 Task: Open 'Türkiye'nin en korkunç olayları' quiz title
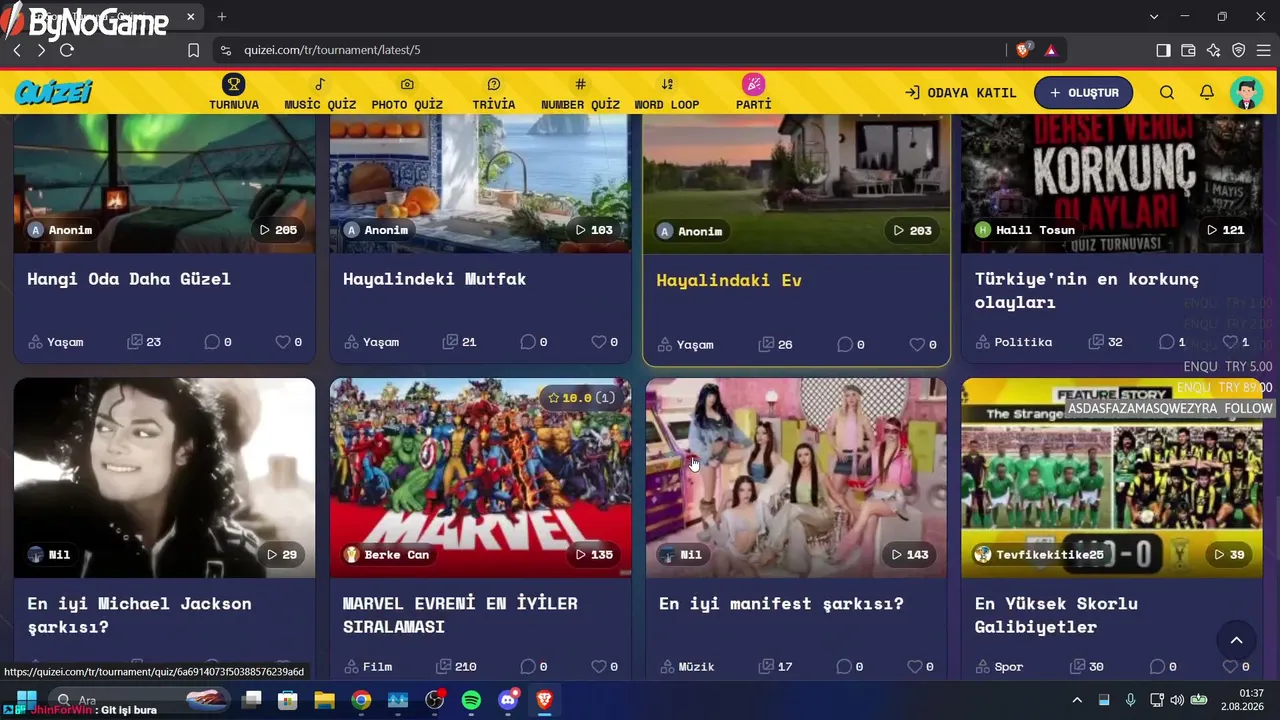[1087, 290]
